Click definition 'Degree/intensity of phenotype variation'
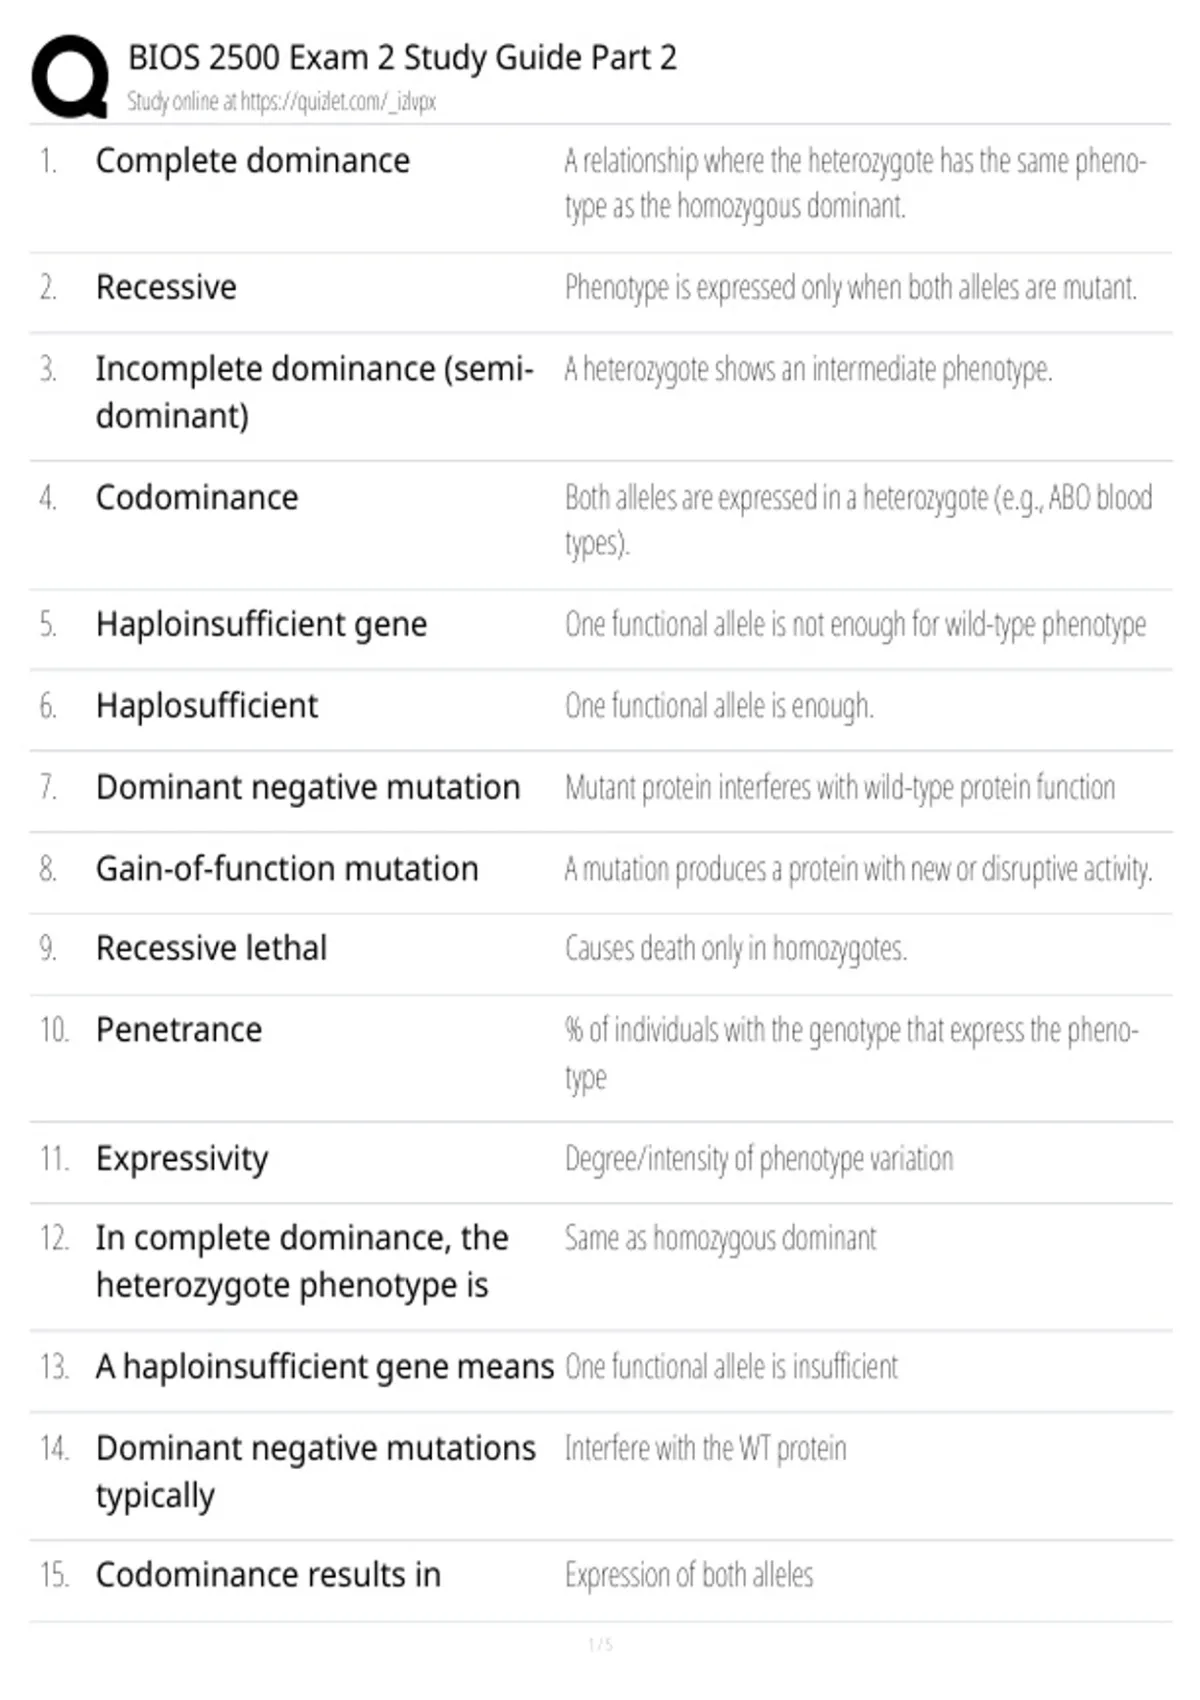 pyautogui.click(x=759, y=1159)
